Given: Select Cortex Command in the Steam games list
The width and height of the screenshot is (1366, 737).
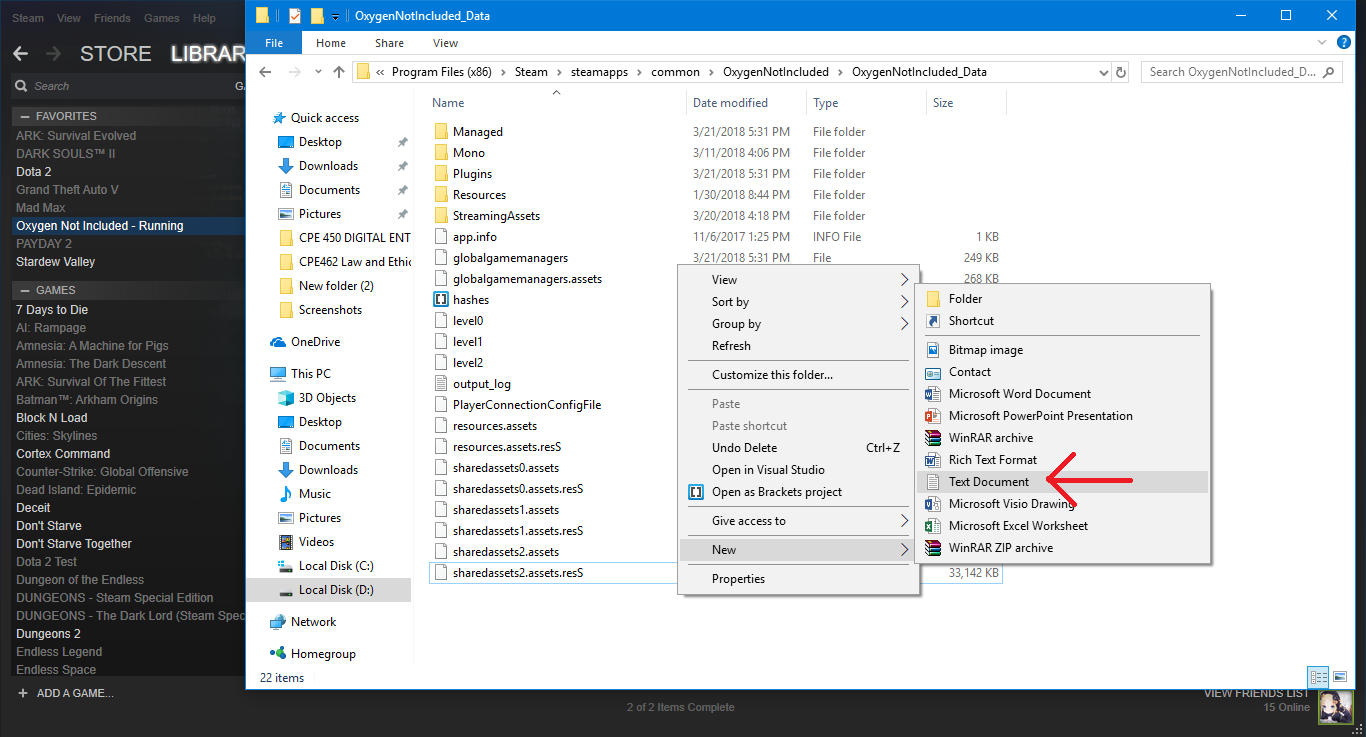Looking at the screenshot, I should (x=63, y=454).
